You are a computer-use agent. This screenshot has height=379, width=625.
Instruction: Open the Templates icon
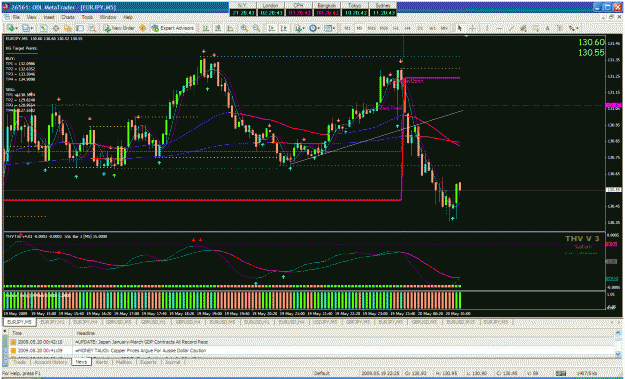point(328,28)
